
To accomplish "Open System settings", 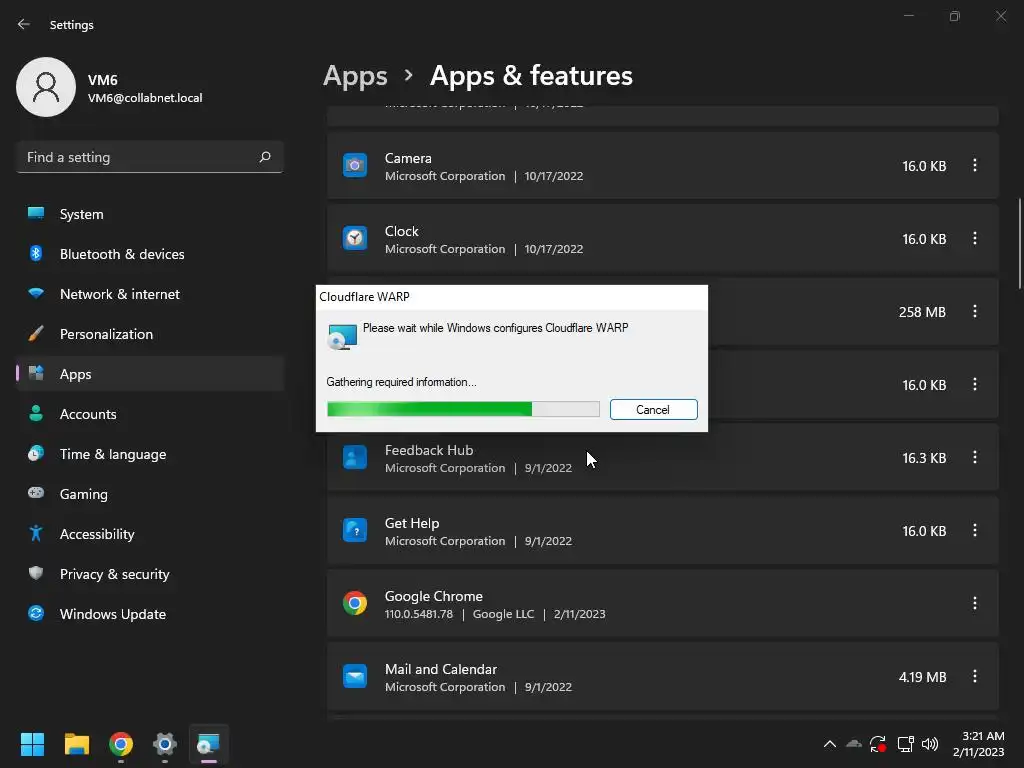I will [150, 214].
